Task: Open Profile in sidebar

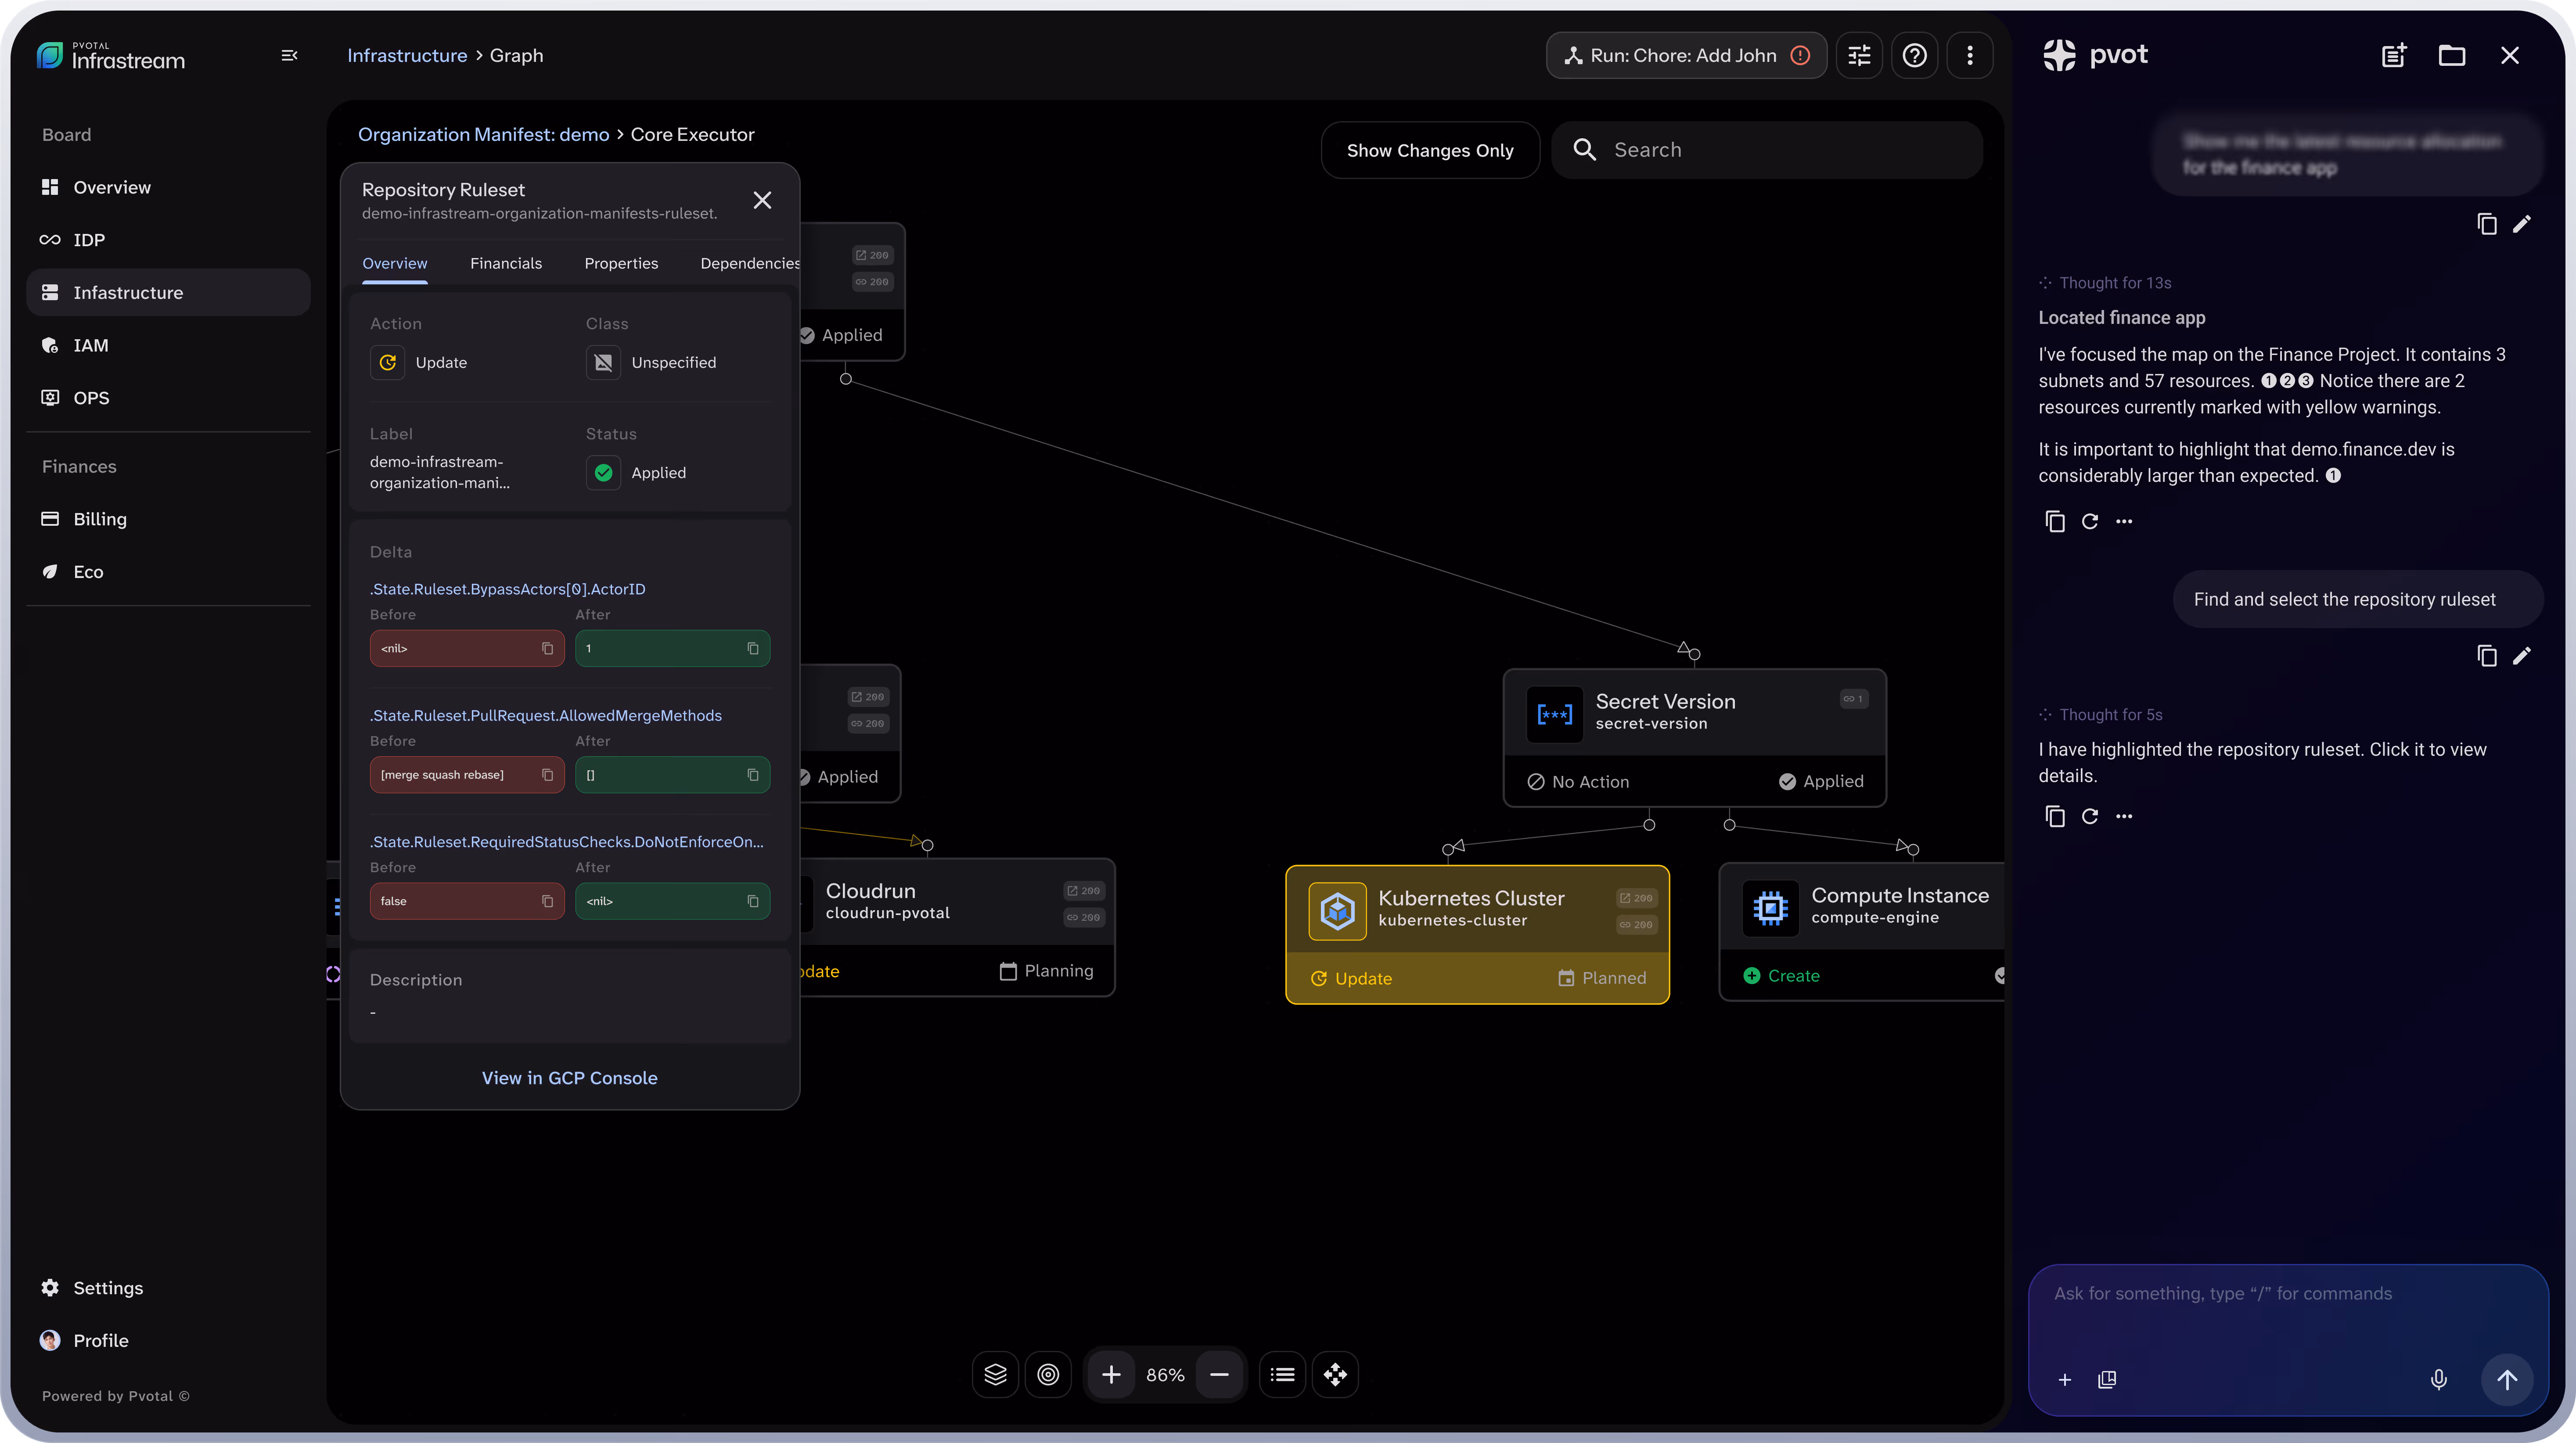Action: 168,1341
